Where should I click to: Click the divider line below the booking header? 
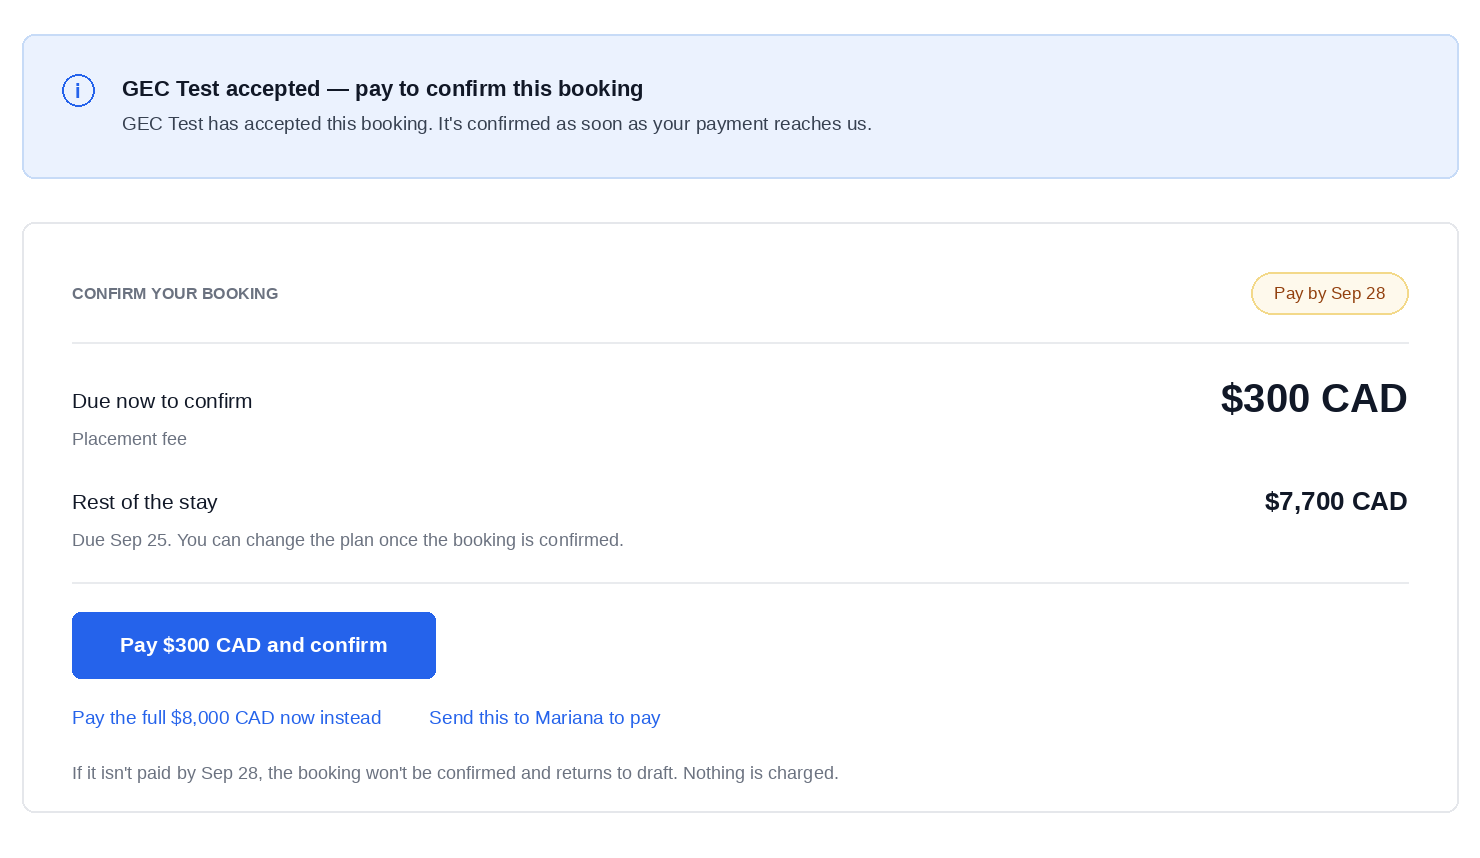tap(740, 343)
